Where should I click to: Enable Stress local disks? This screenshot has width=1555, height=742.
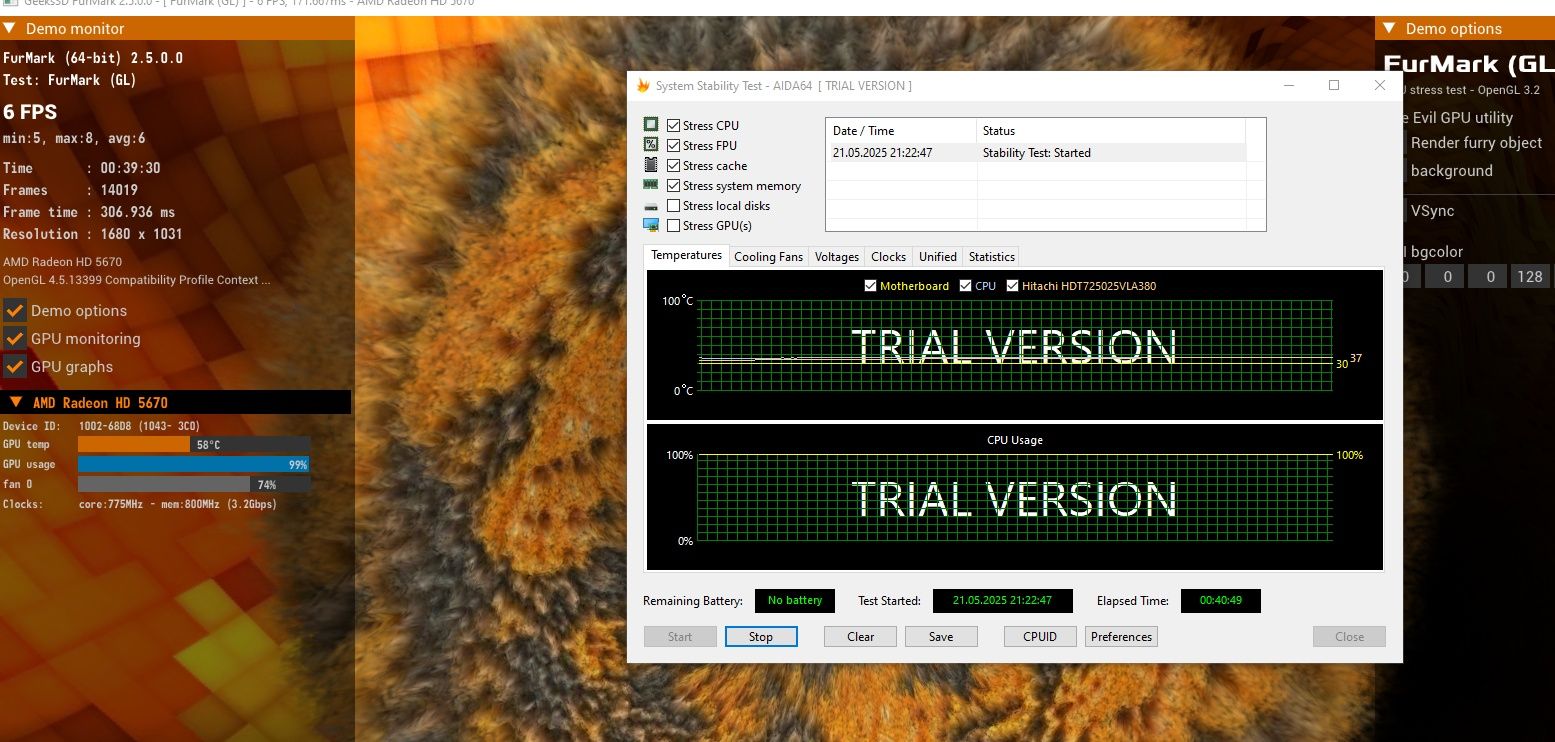coord(673,206)
